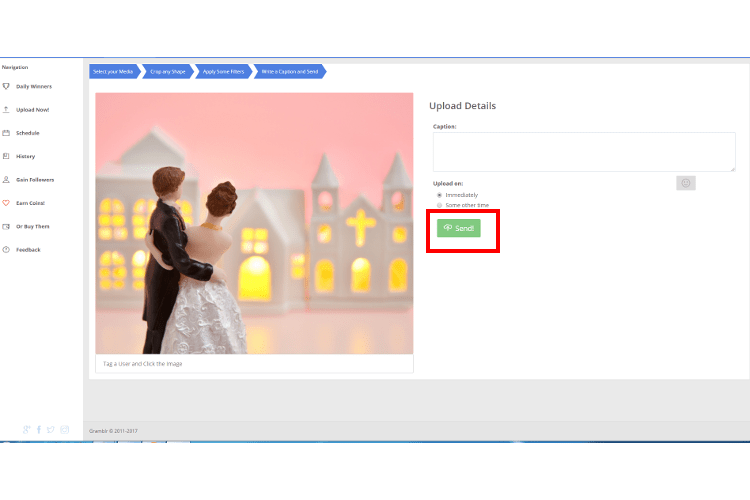Viewport: 750px width, 500px height.
Task: Click the Schedule calendar icon
Action: pyautogui.click(x=7, y=133)
